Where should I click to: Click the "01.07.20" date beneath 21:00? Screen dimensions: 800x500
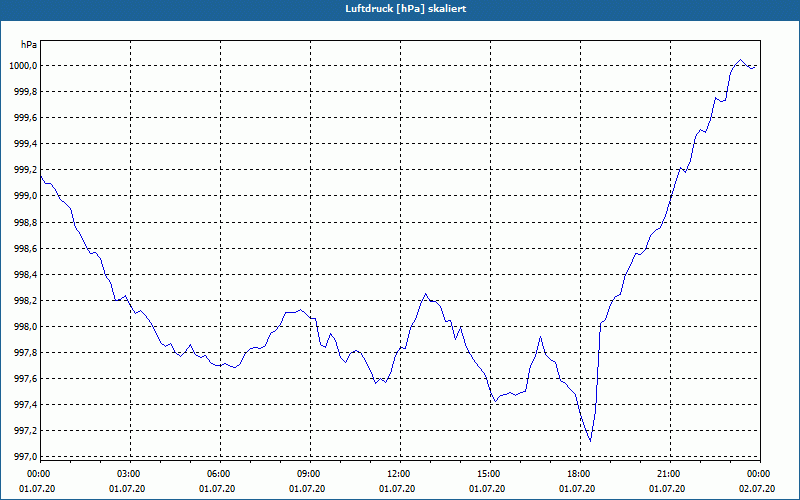(x=668, y=489)
